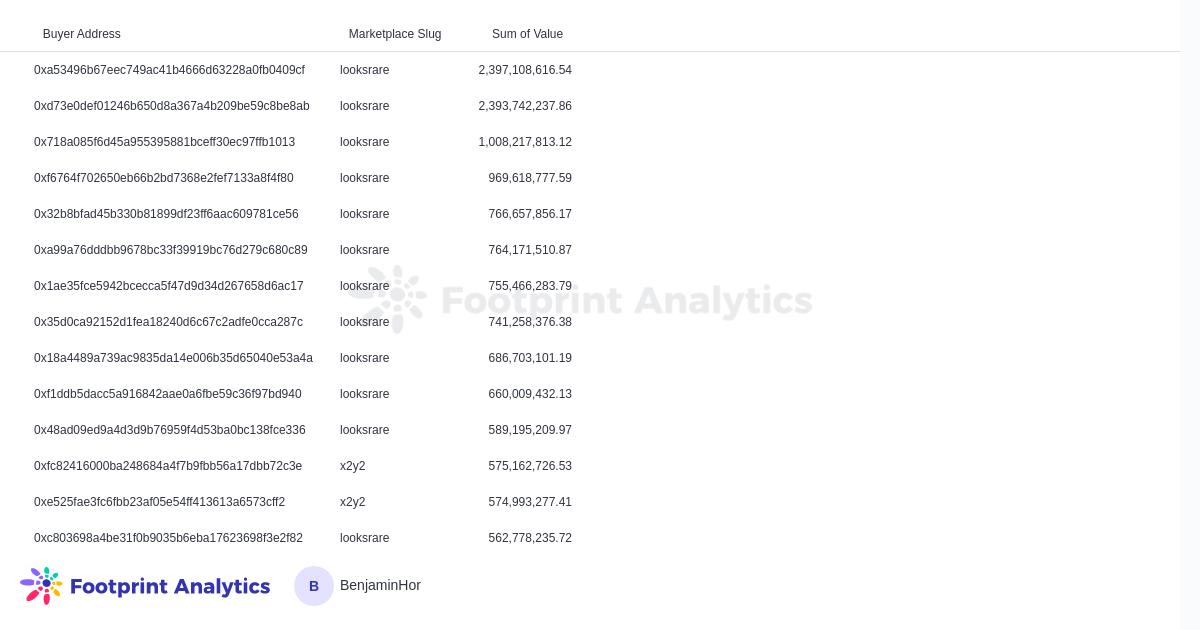Sort by Buyer Address column header
Screen dimensions: 1200x630
82,34
